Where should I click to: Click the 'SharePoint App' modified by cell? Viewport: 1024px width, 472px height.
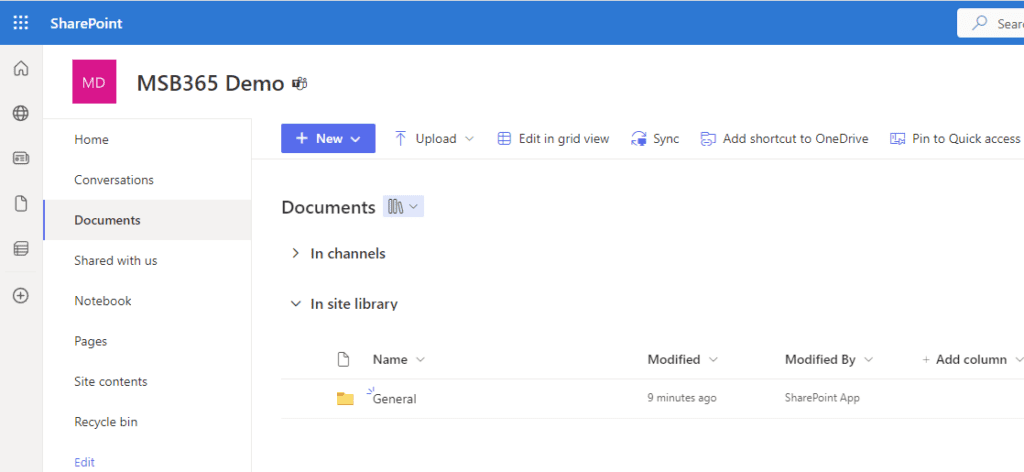[x=822, y=398]
